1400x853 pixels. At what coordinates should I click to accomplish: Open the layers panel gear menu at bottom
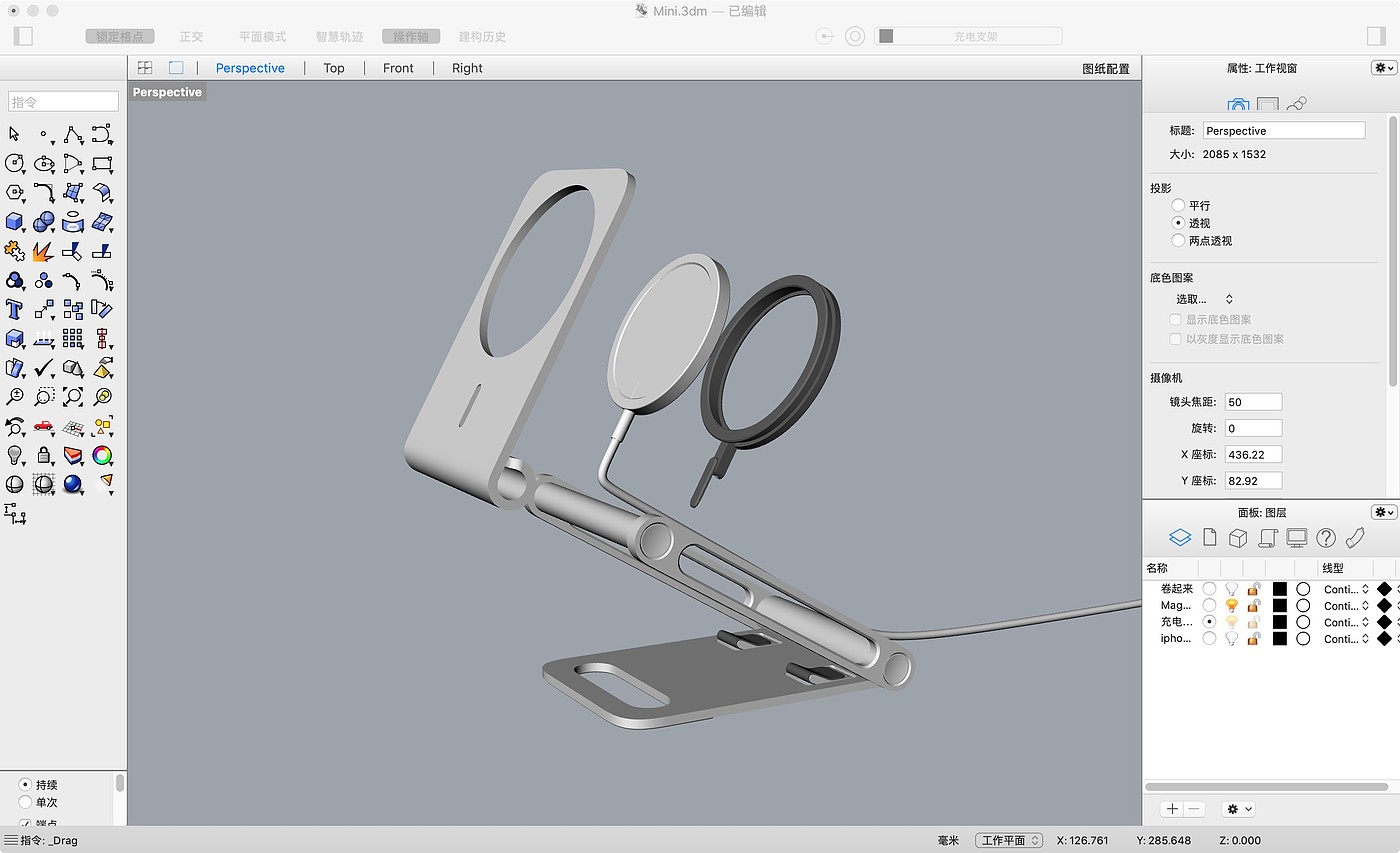(x=1238, y=809)
